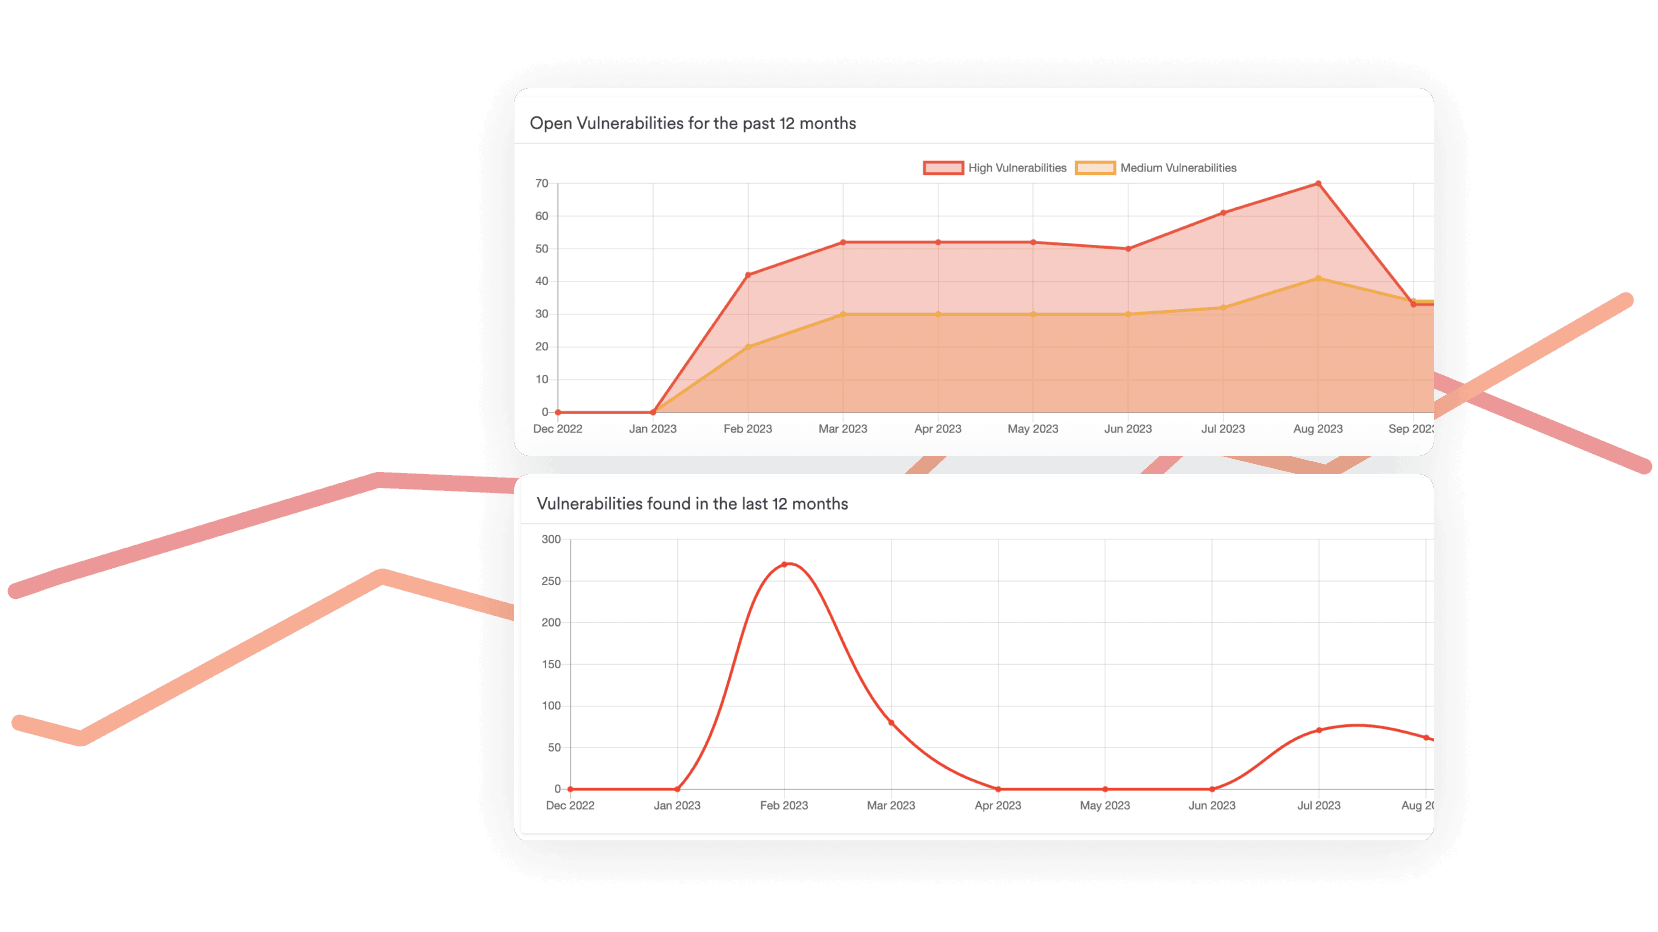Toggle the High Vulnerabilities legend label

[x=1017, y=168]
